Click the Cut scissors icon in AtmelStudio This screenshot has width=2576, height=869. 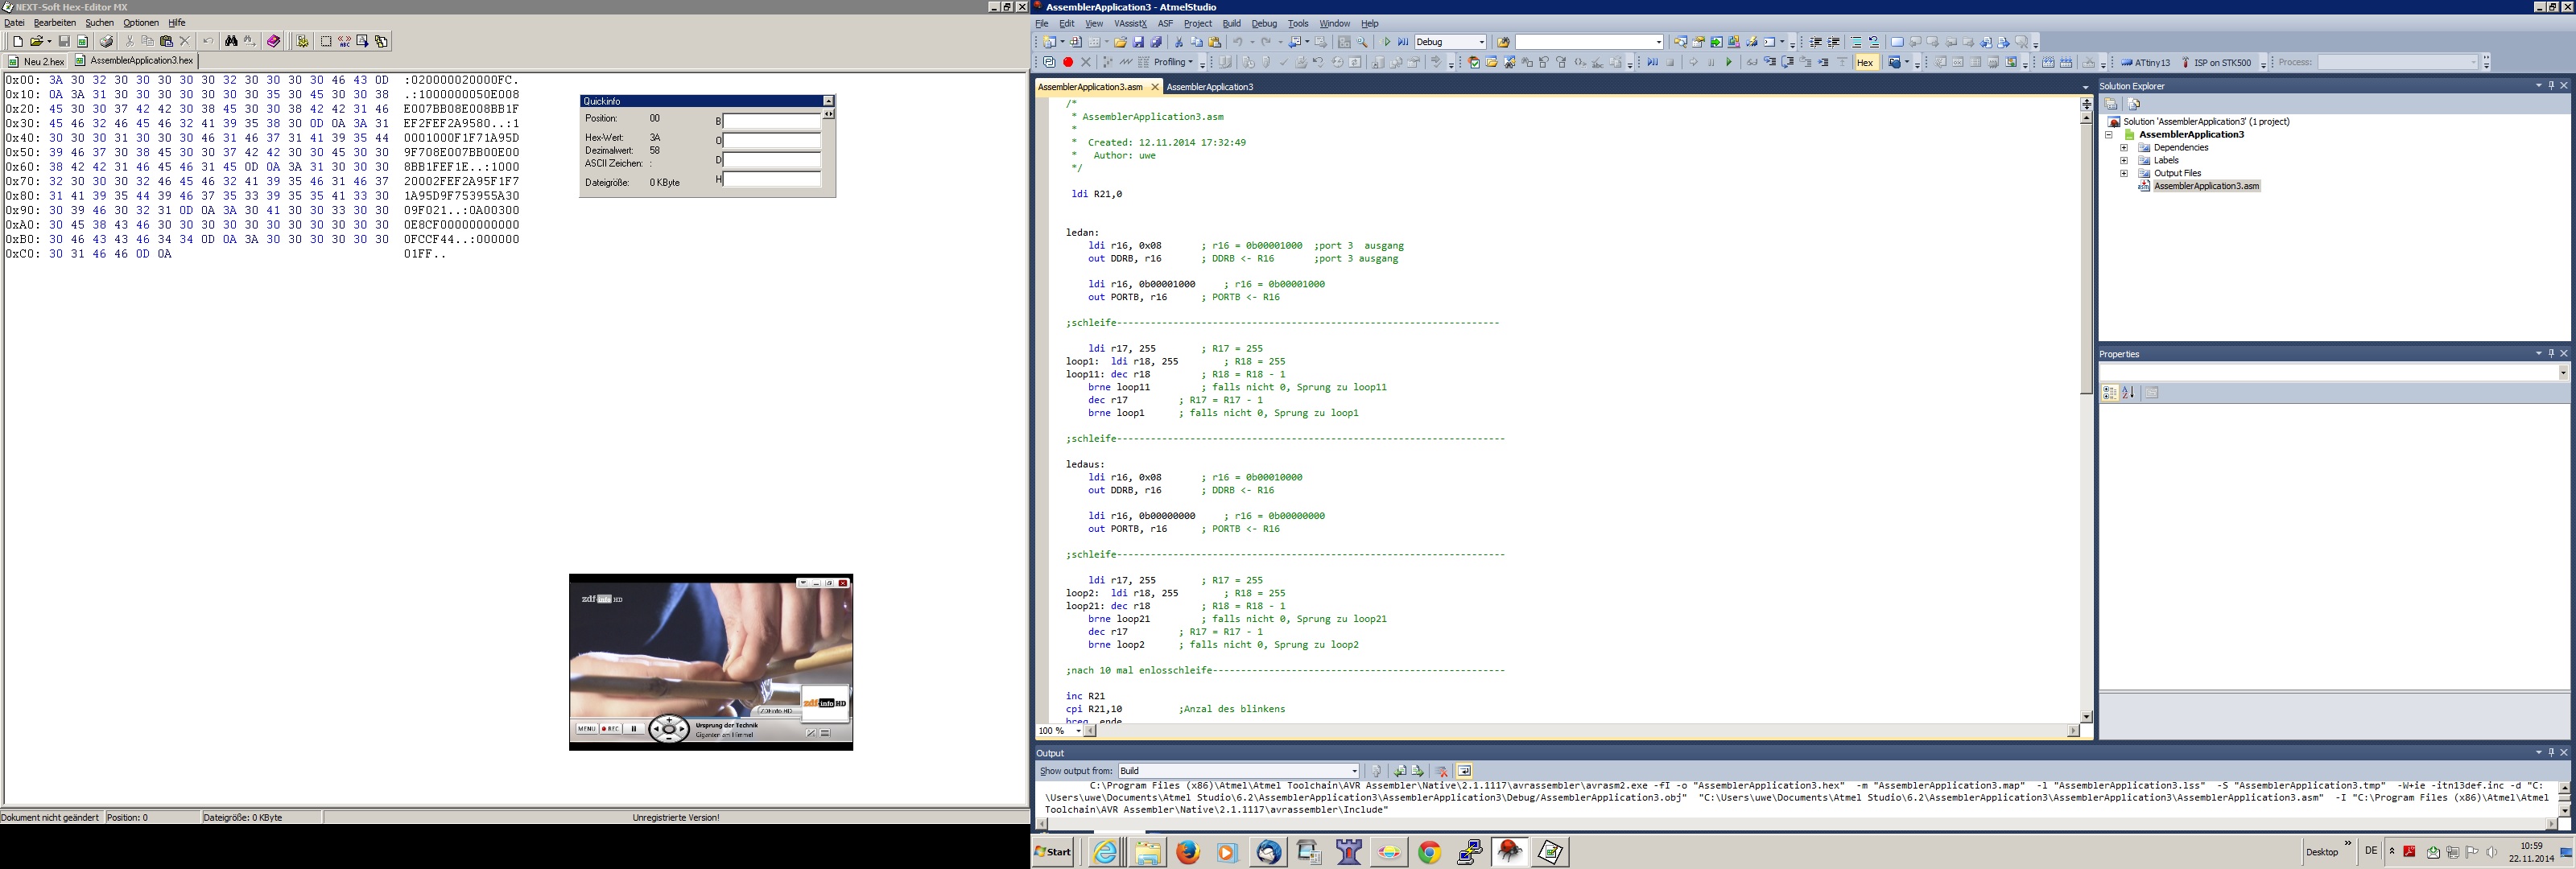tap(1179, 42)
